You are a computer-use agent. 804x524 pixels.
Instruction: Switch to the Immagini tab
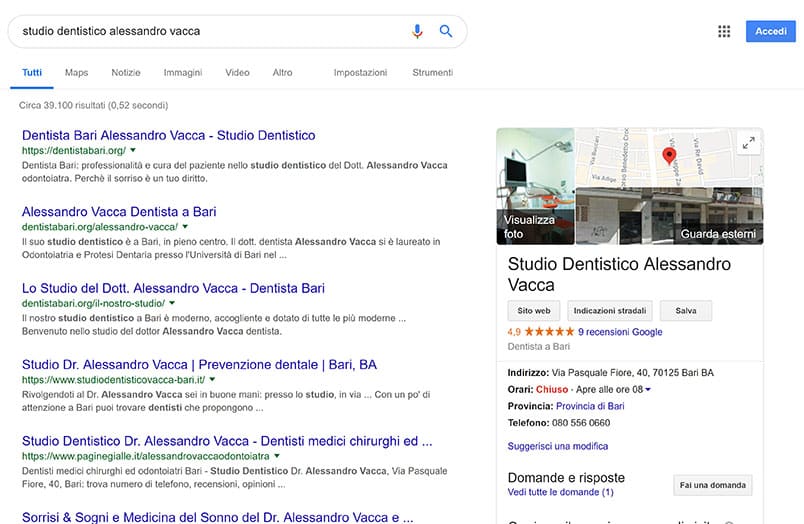(183, 73)
